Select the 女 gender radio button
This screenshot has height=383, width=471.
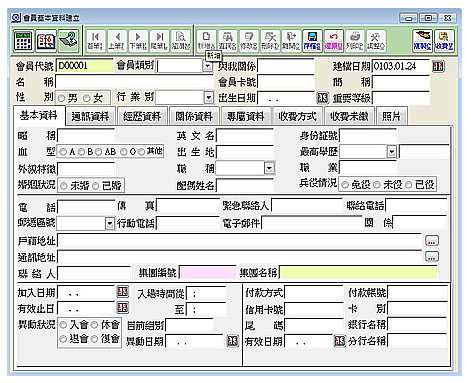87,98
